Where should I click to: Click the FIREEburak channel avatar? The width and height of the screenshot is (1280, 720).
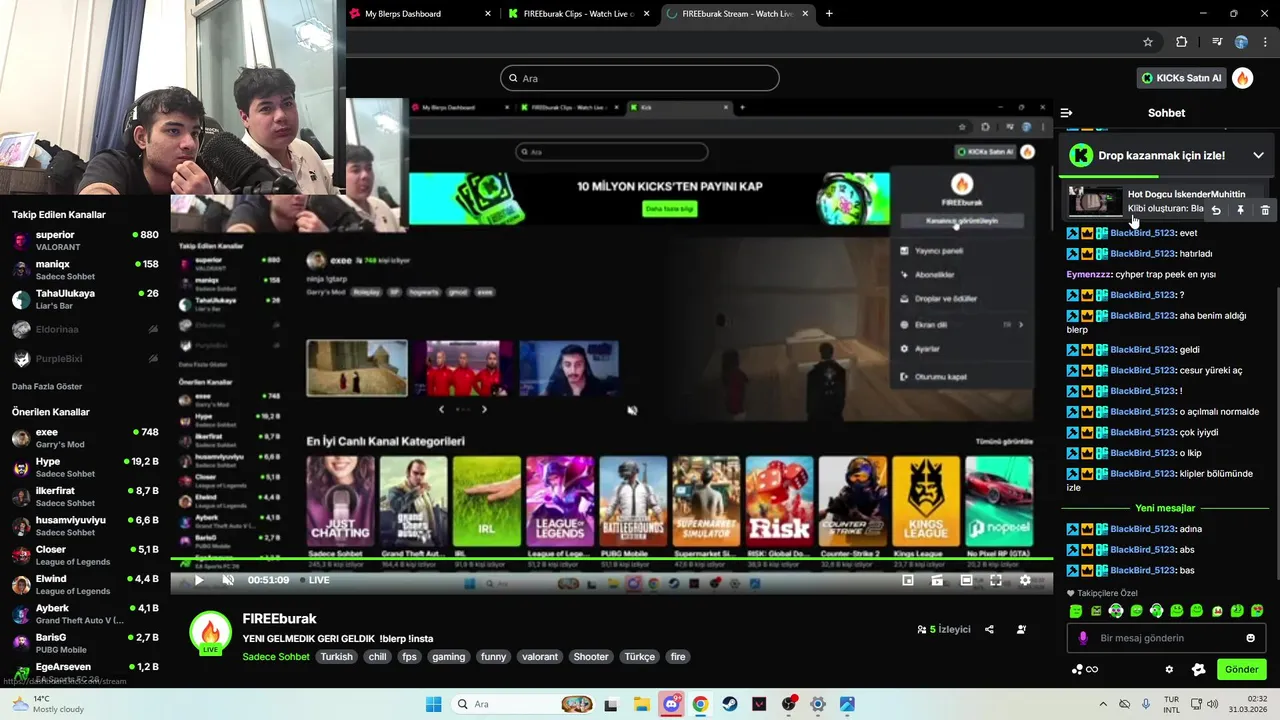(210, 632)
